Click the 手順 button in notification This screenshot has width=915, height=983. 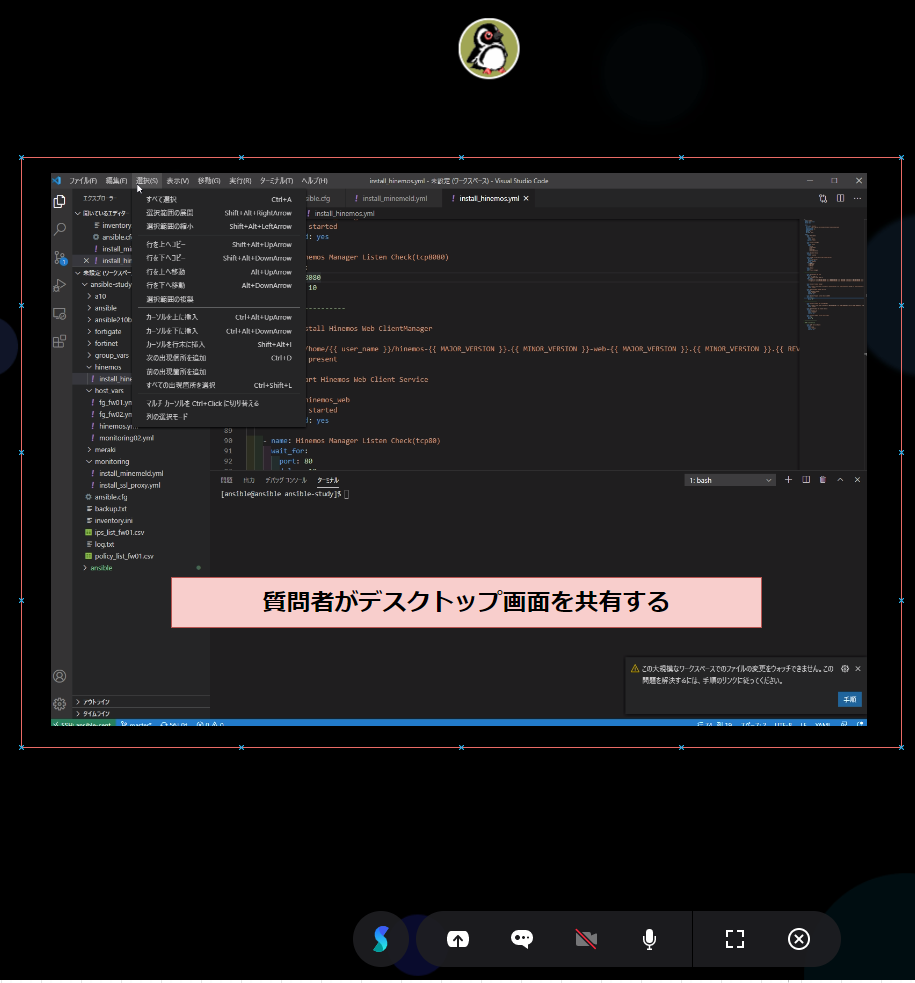(849, 700)
